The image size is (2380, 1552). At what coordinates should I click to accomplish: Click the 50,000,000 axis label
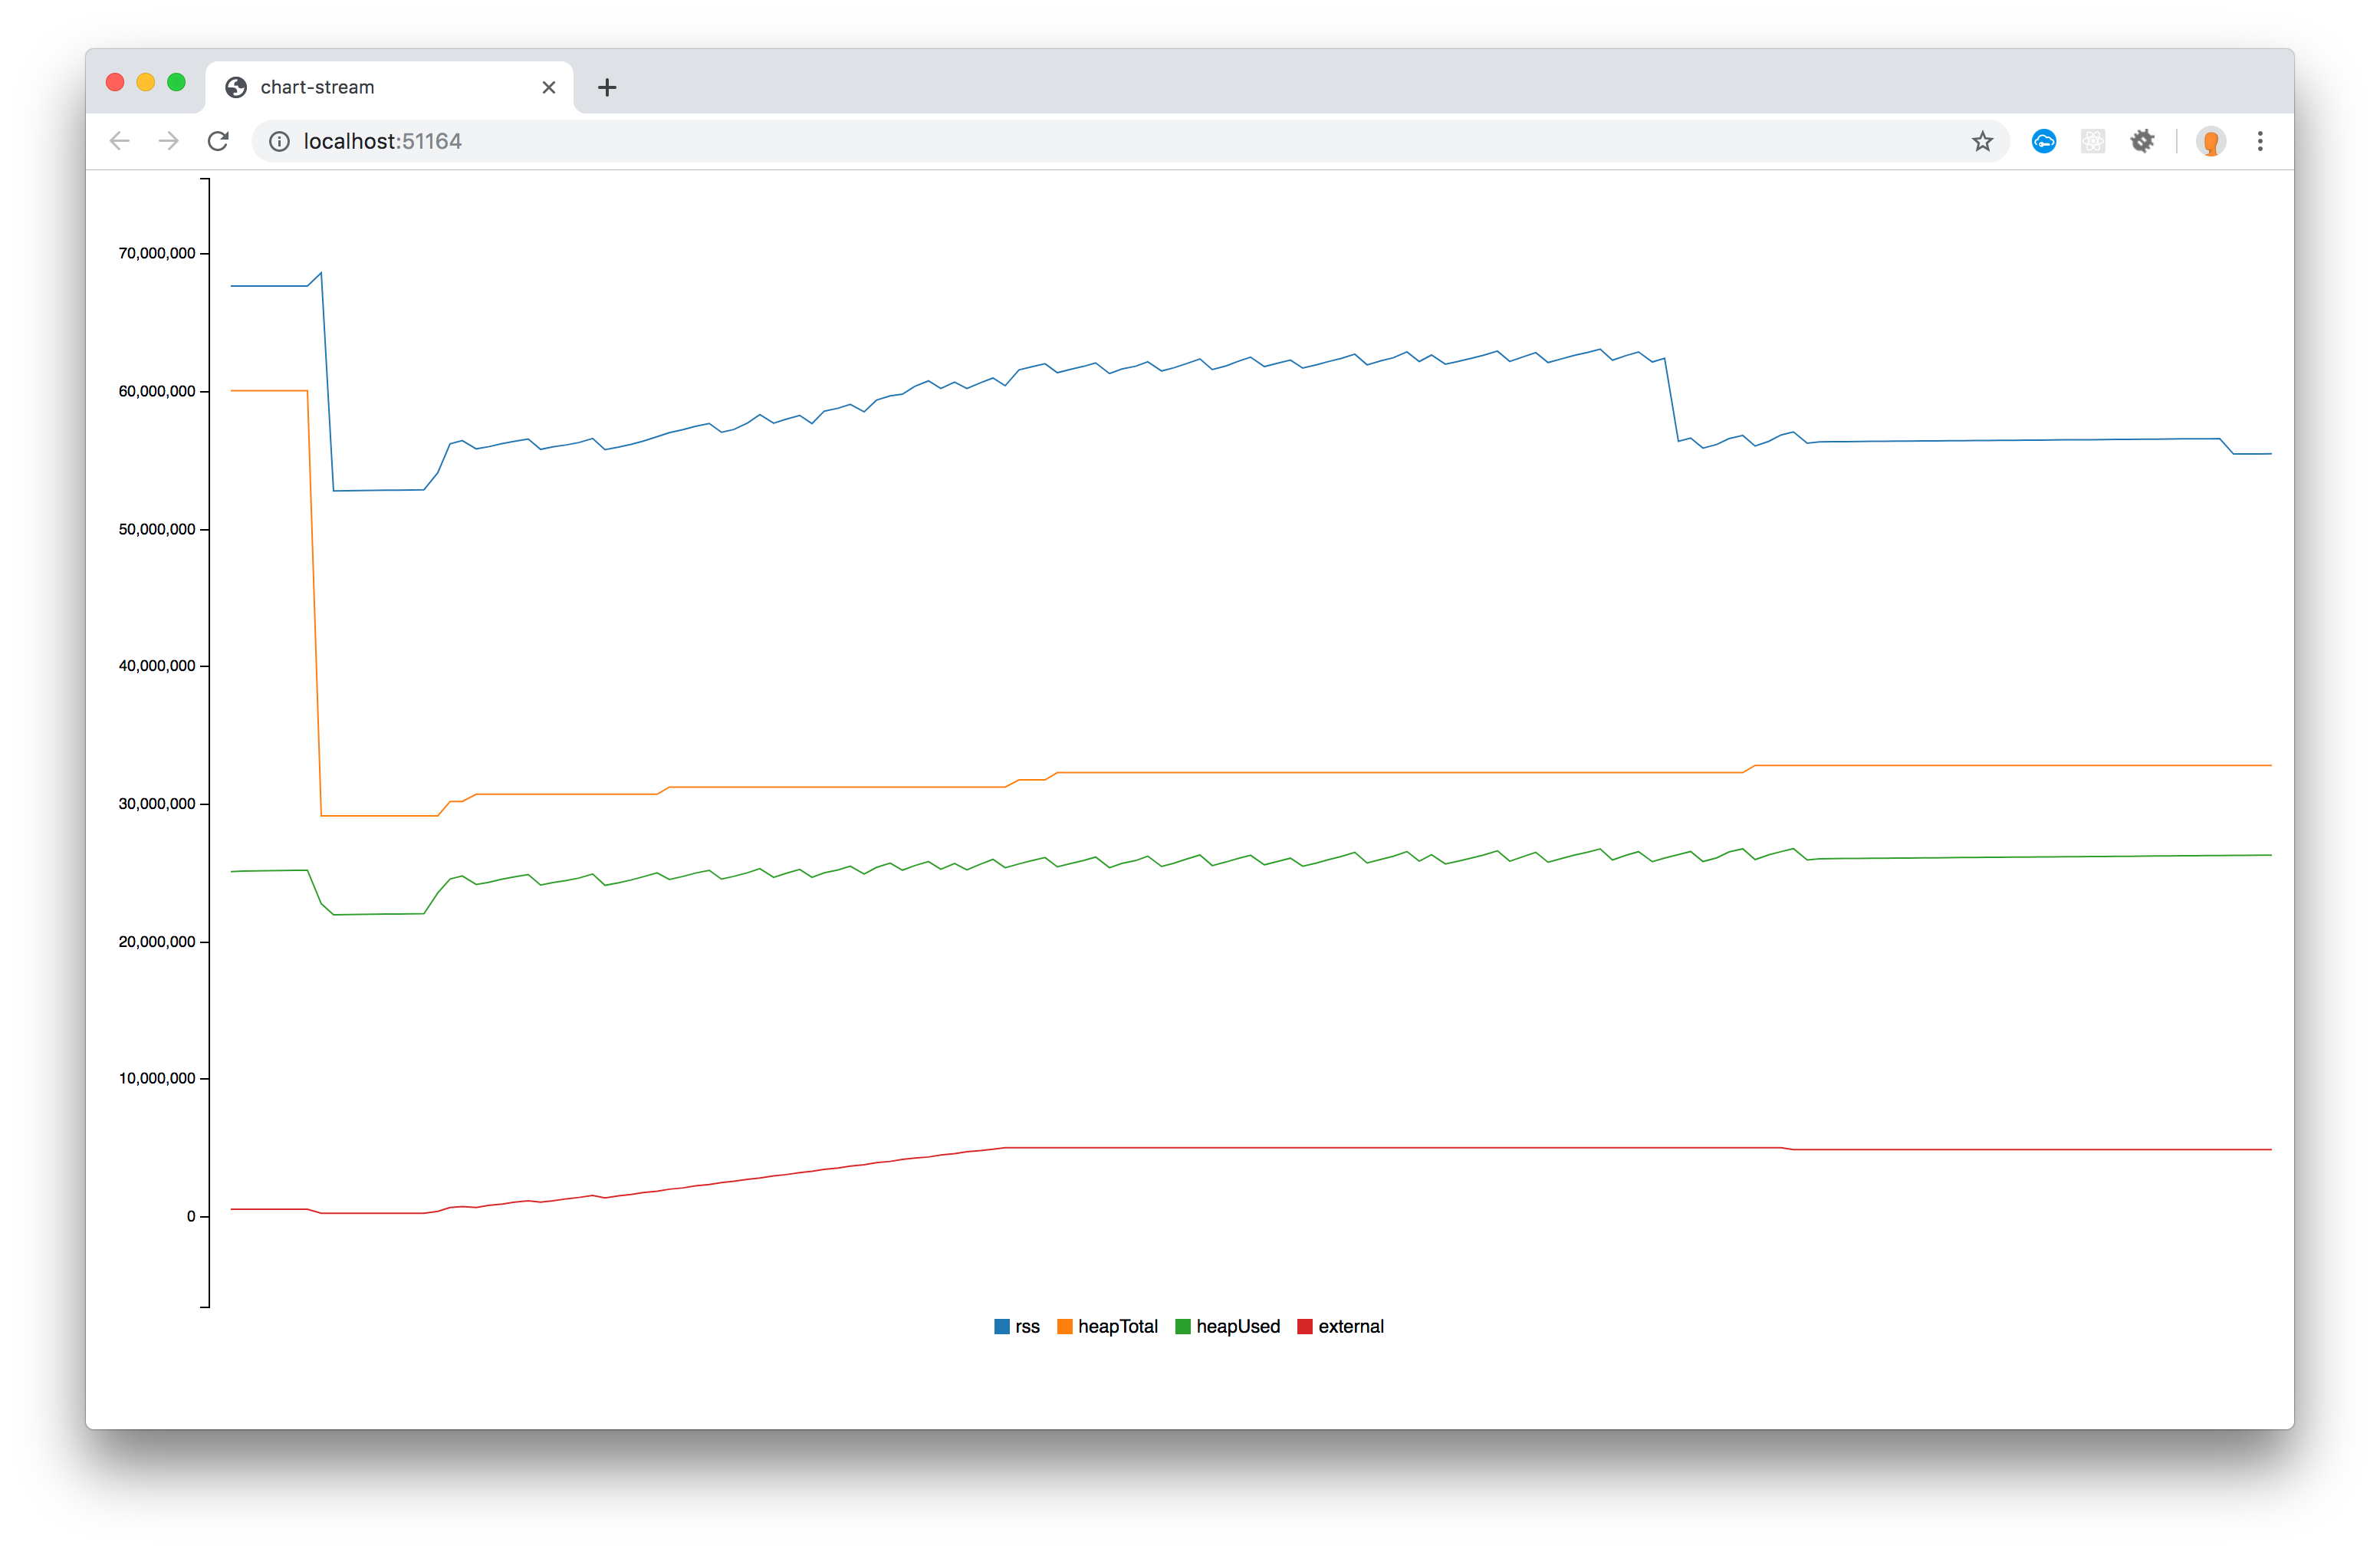tap(157, 529)
